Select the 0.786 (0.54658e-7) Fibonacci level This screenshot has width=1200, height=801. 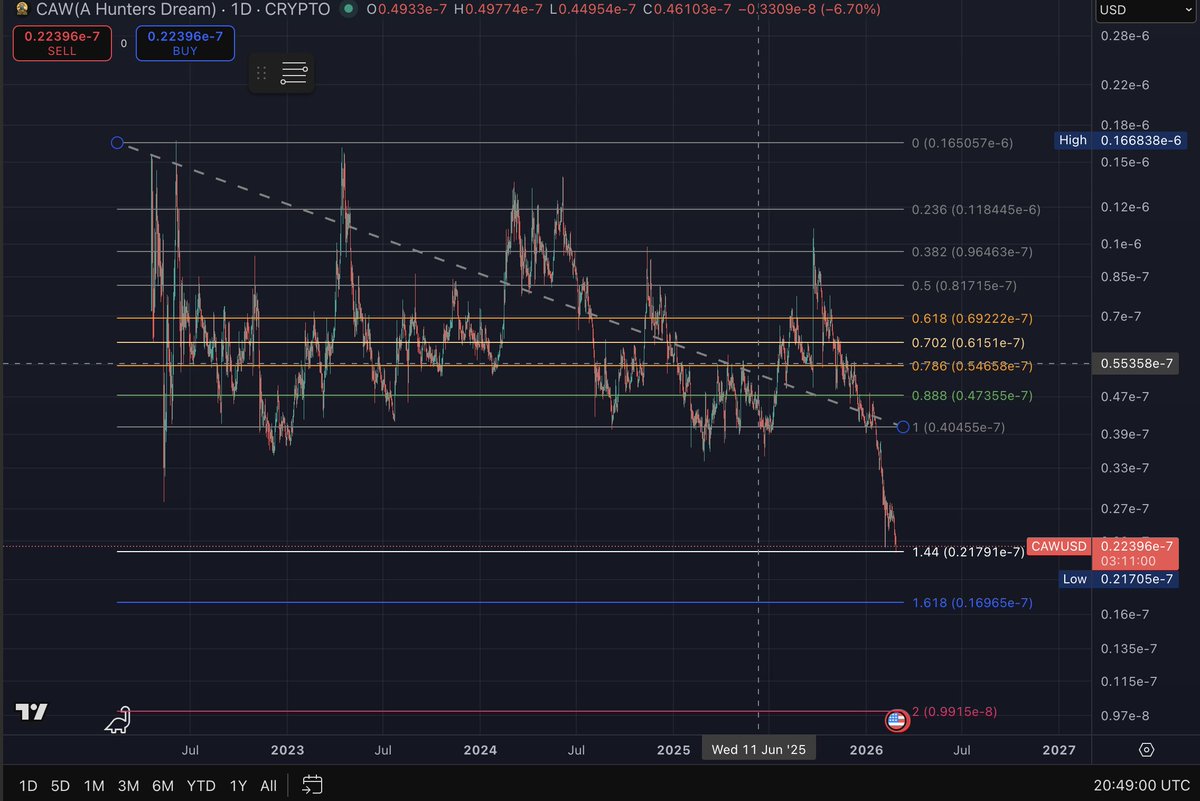pos(972,366)
